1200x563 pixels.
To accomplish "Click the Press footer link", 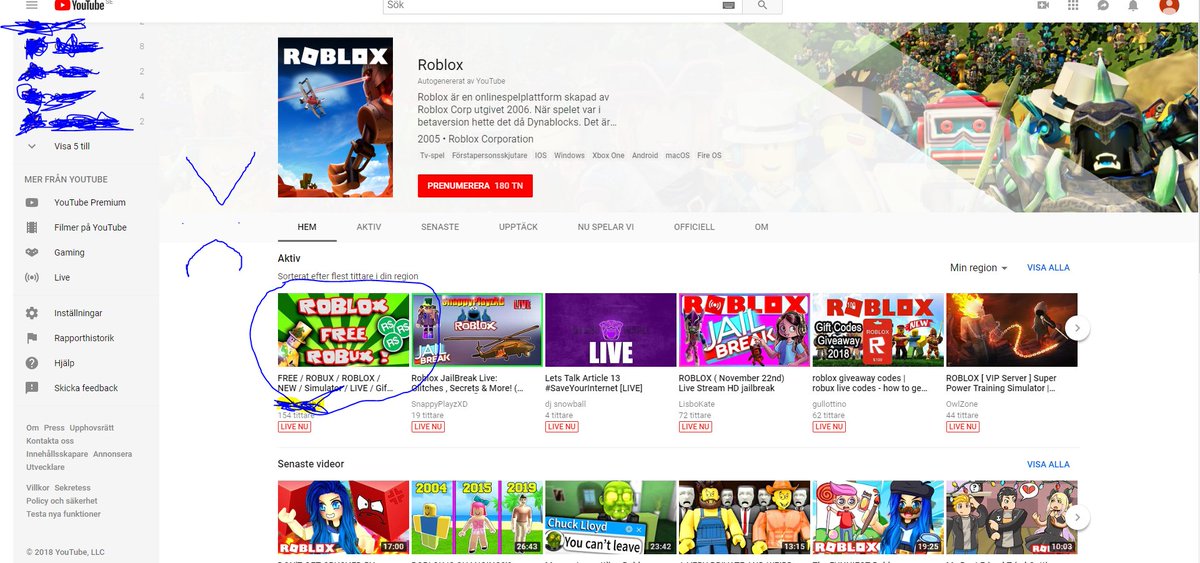I will coord(54,428).
